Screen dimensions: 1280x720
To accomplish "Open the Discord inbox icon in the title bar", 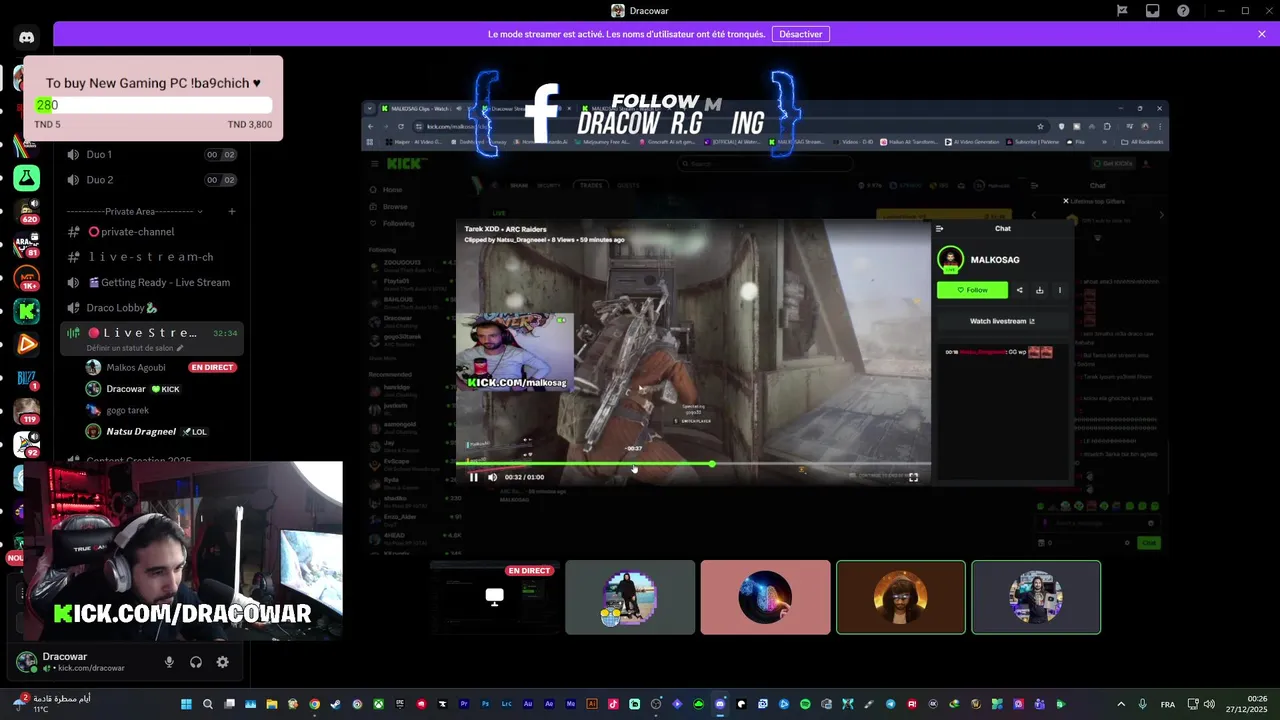I will coord(1153,11).
